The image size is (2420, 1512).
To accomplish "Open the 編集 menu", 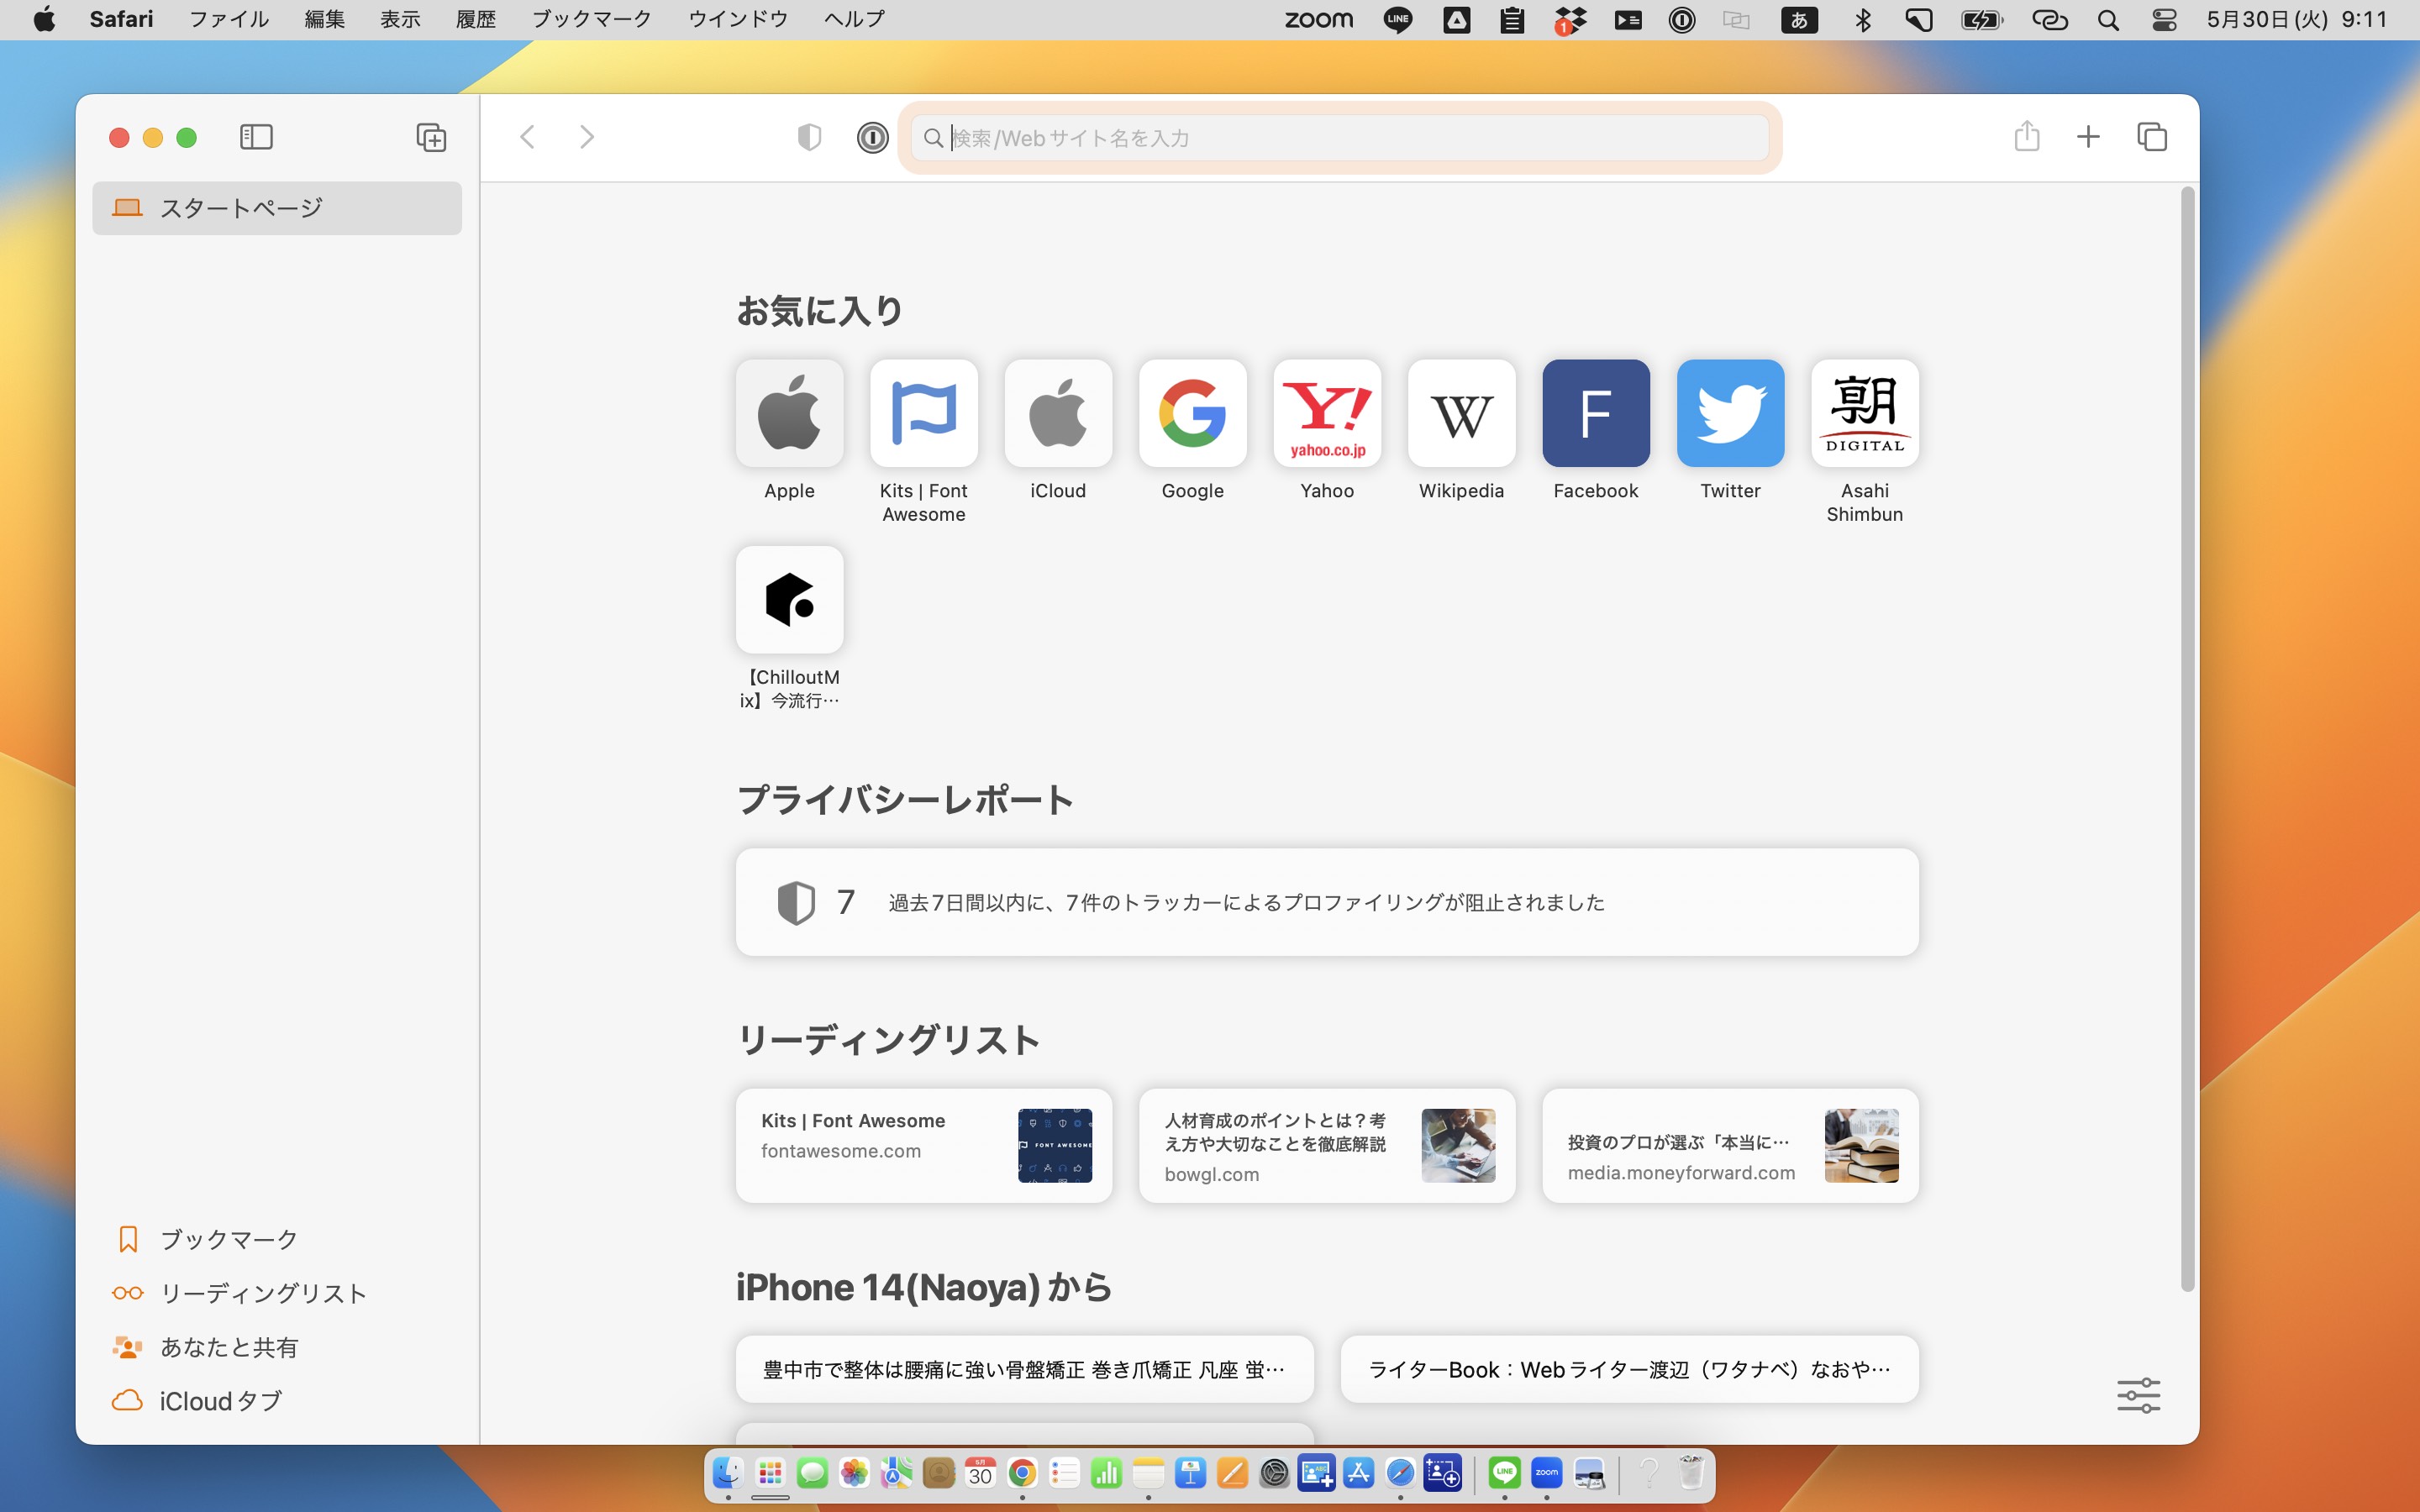I will (x=324, y=19).
